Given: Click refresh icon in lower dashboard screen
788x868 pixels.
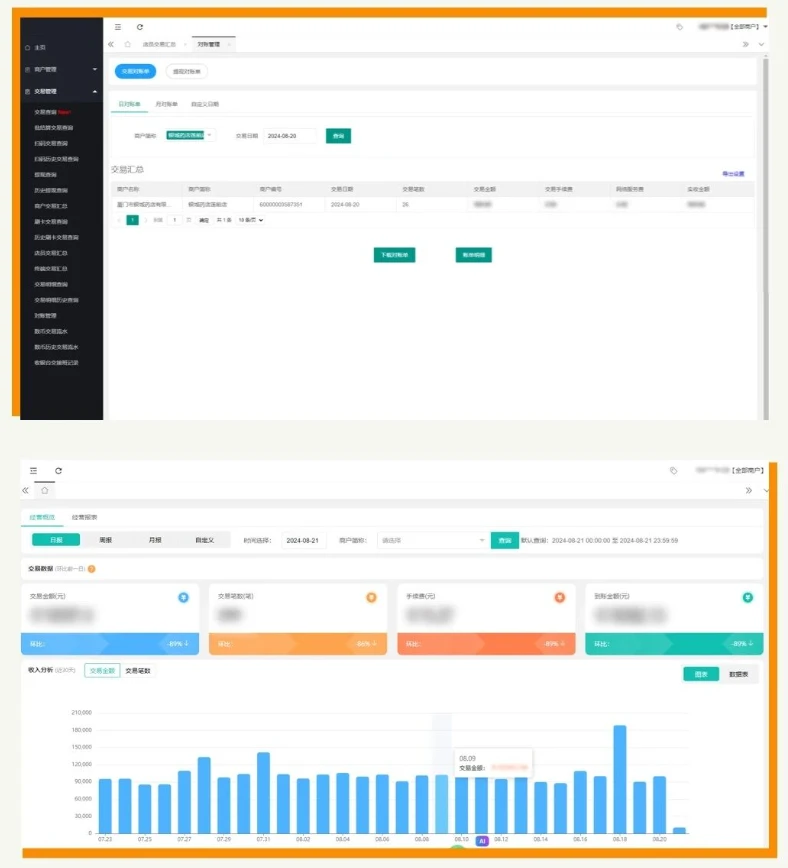Looking at the screenshot, I should tap(58, 471).
